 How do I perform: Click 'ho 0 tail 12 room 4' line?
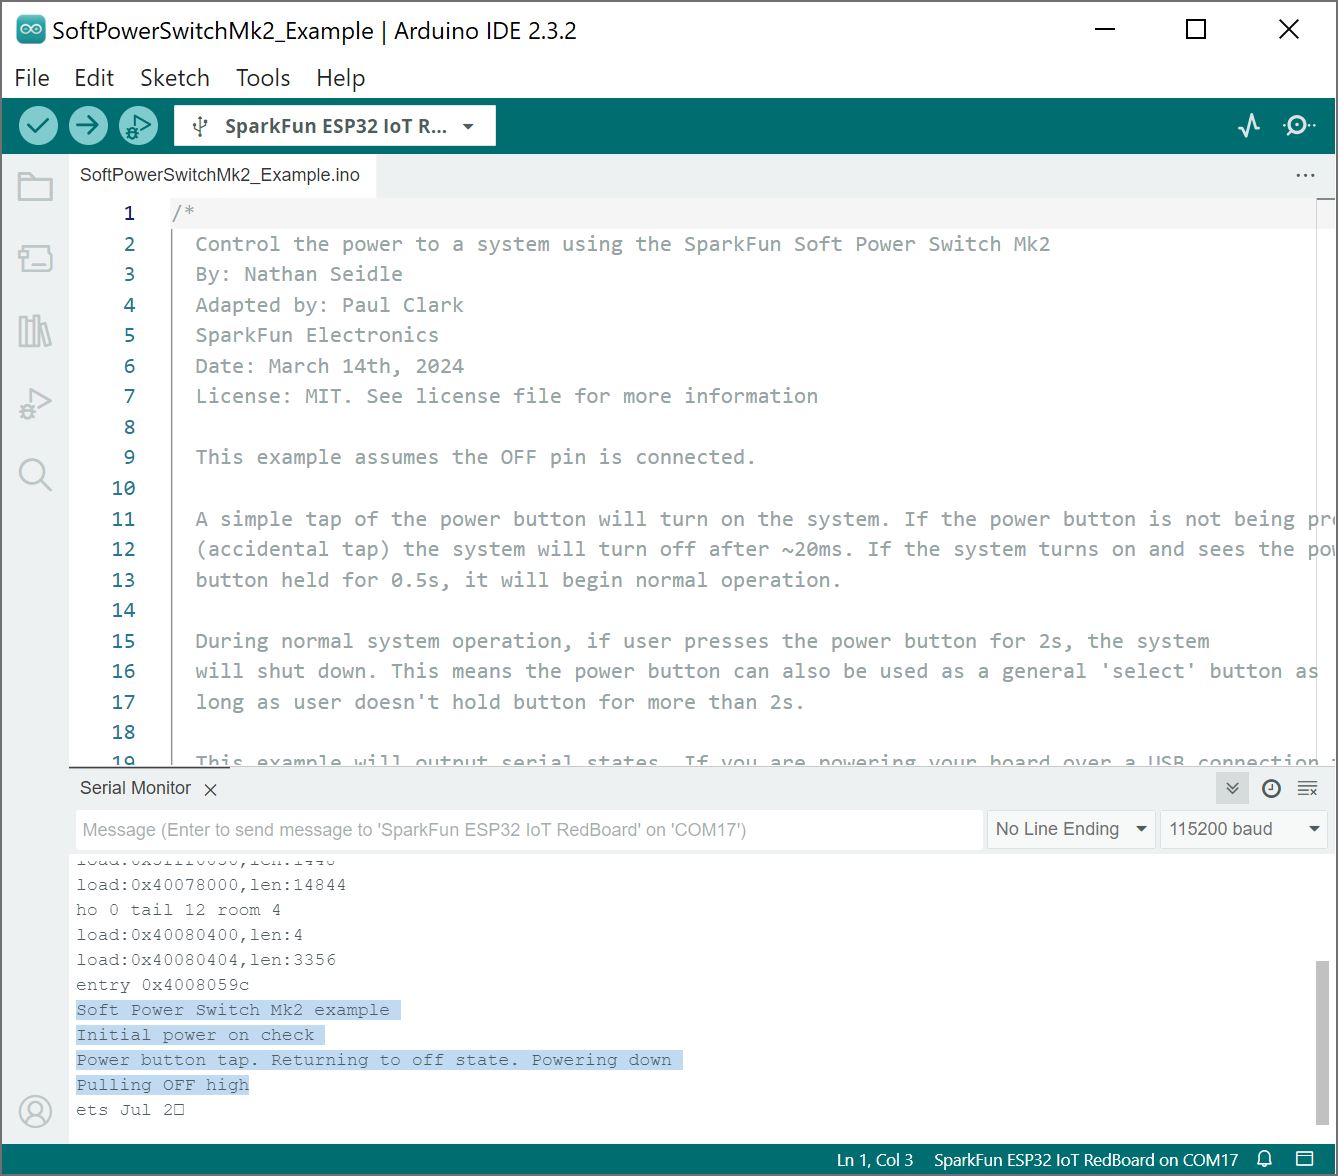coord(178,910)
